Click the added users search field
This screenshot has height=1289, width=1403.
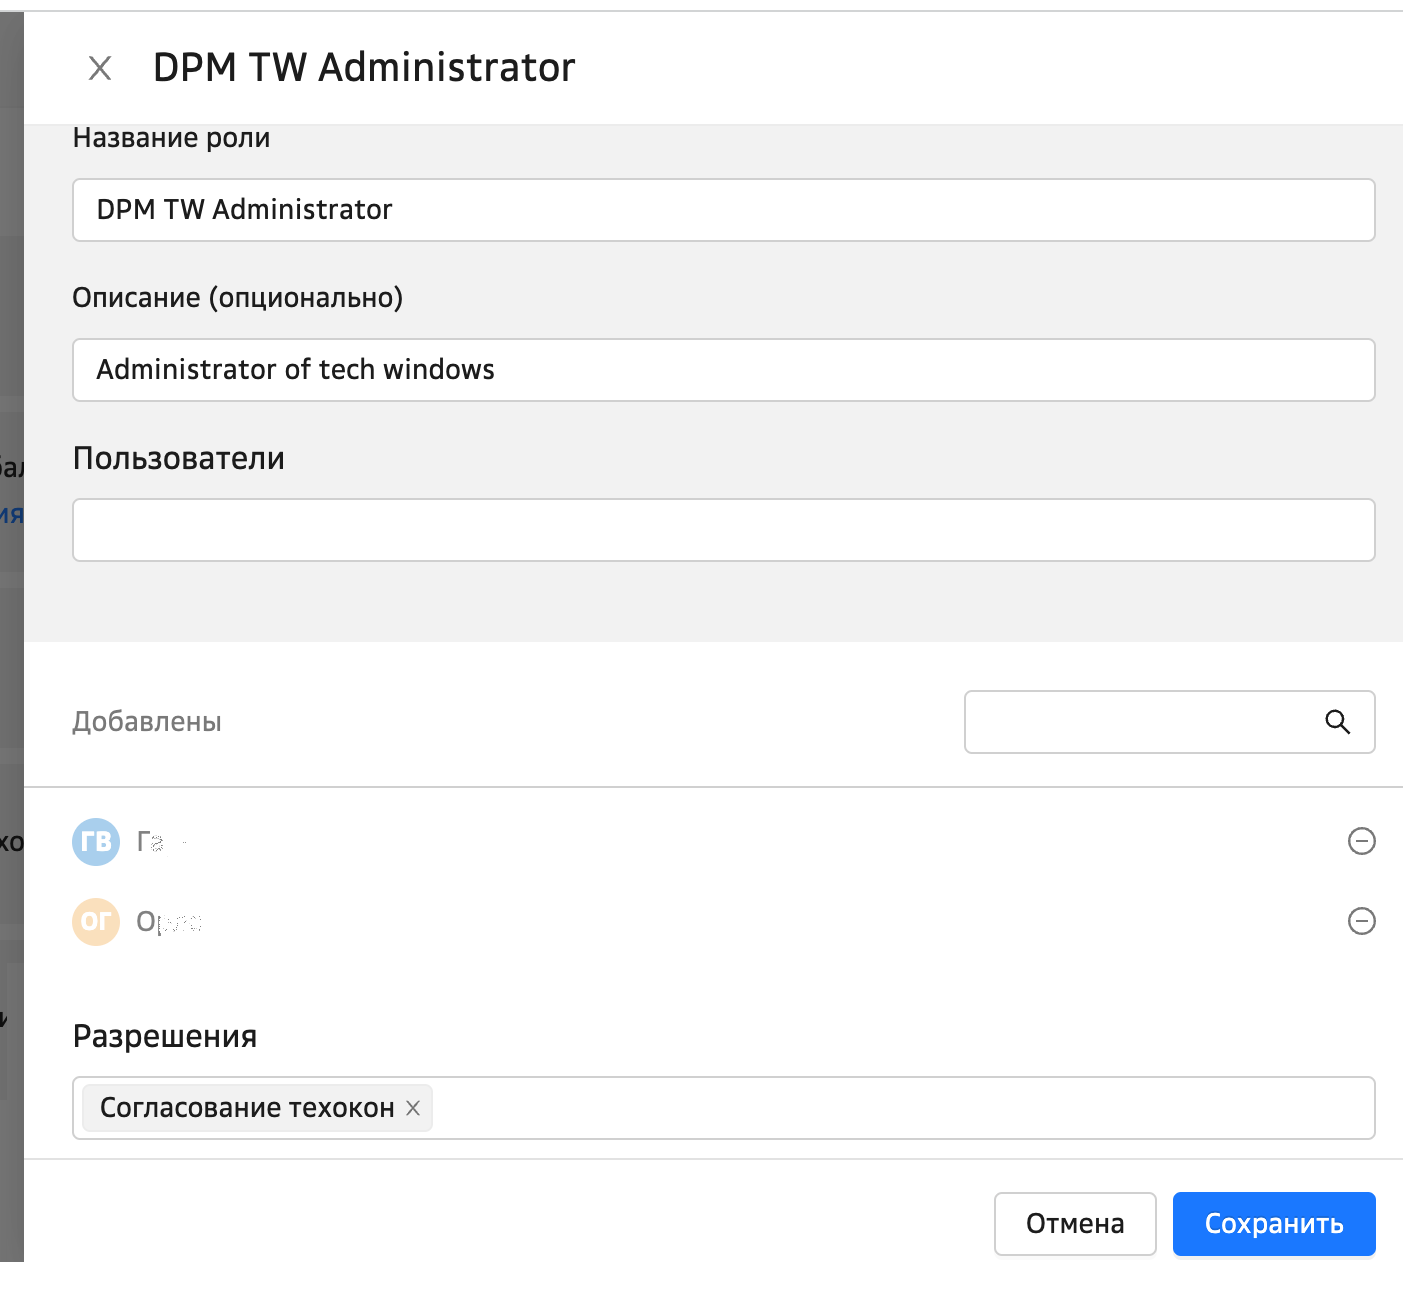coord(1140,722)
